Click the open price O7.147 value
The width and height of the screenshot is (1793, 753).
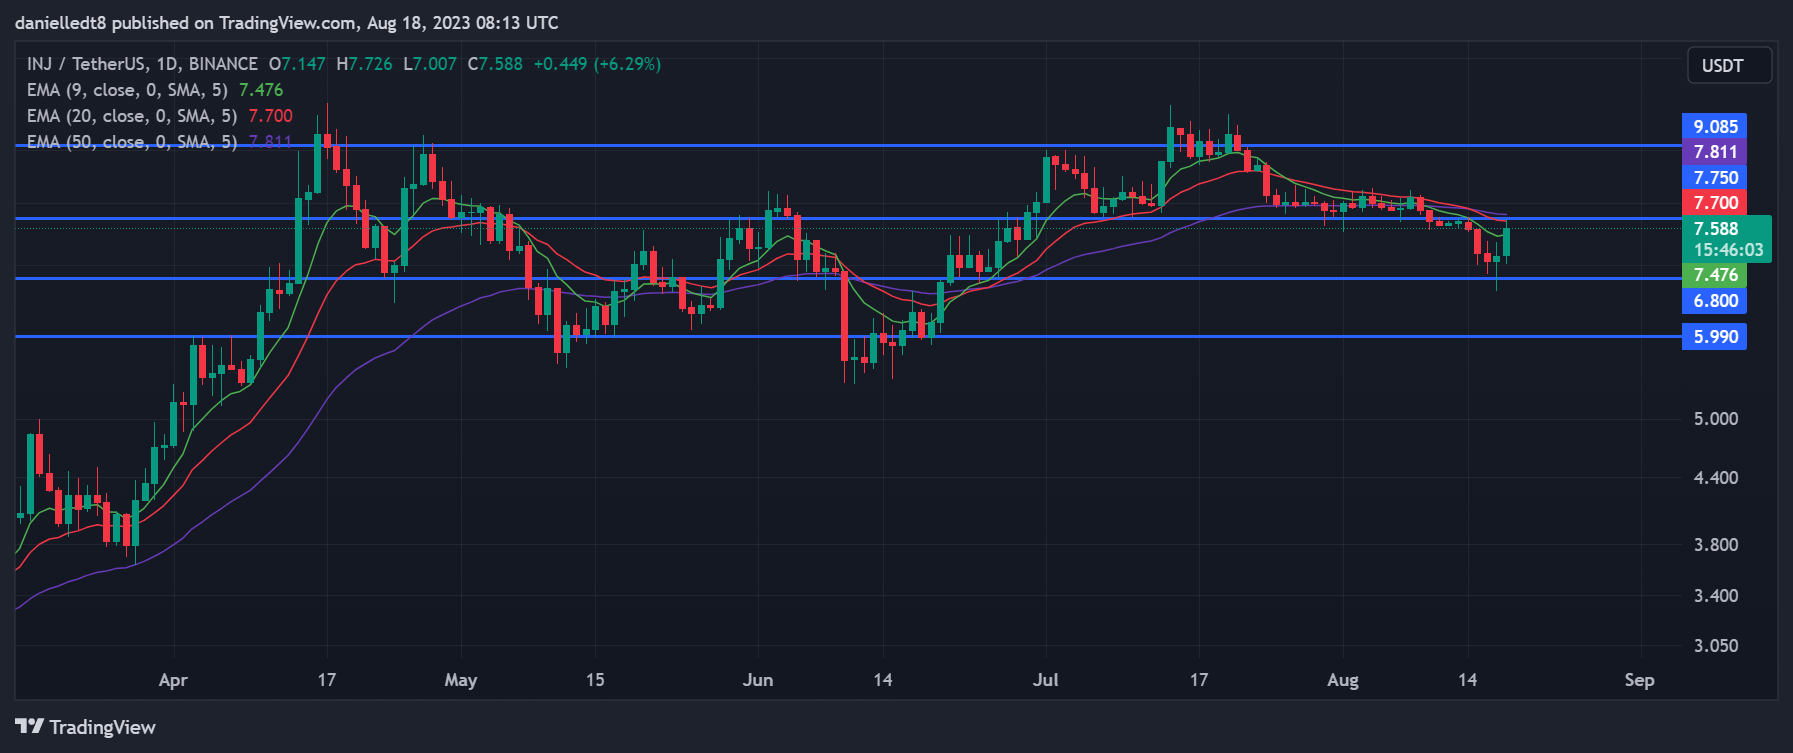297,64
